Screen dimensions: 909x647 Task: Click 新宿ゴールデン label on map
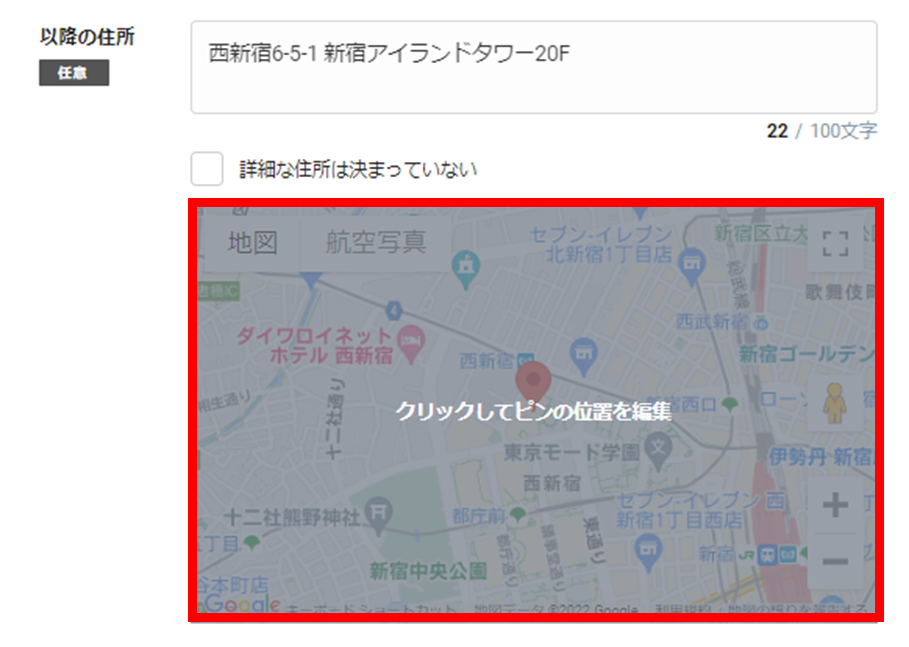click(x=806, y=353)
